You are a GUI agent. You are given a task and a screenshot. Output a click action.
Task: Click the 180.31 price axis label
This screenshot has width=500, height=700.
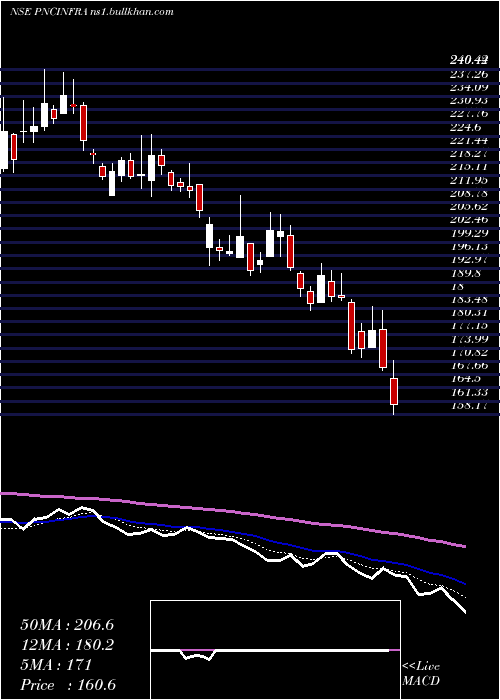[468, 312]
